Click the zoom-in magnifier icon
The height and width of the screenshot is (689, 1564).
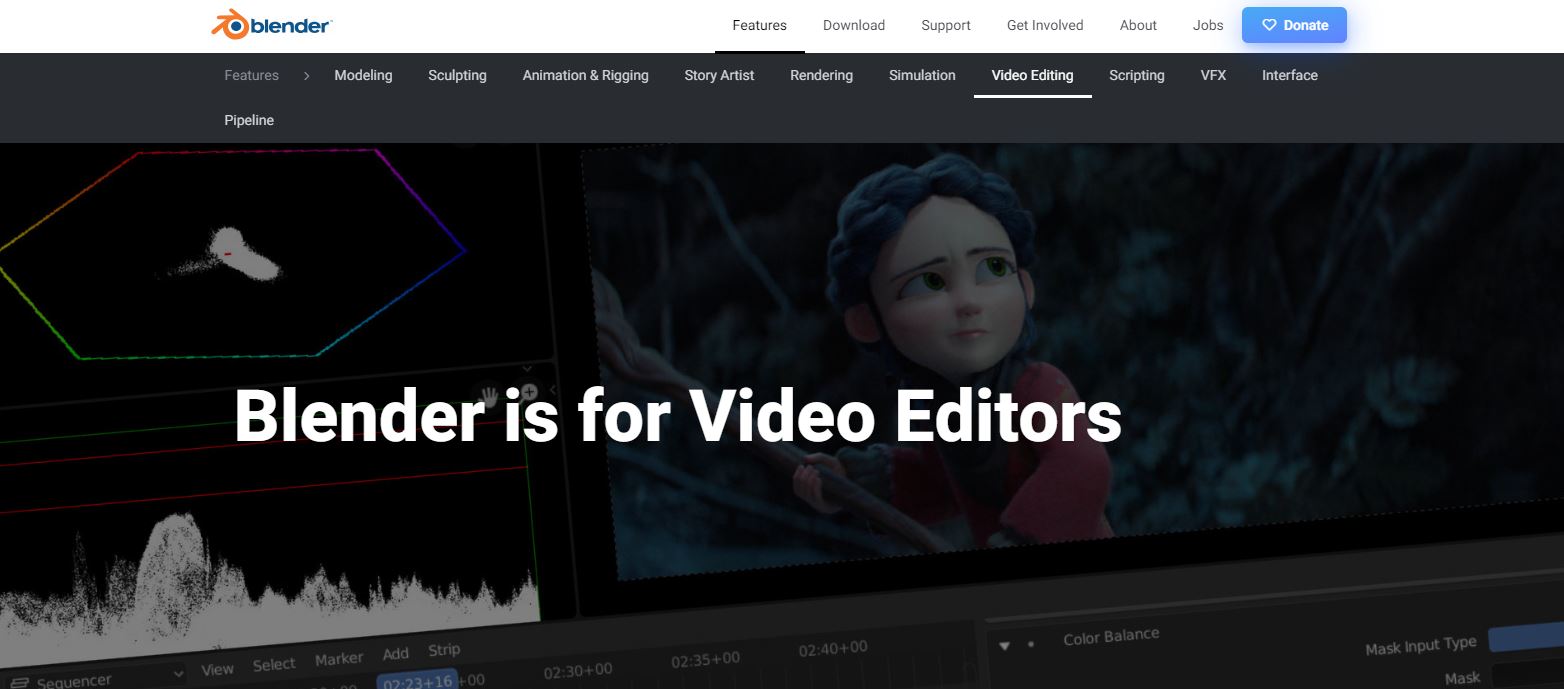tap(529, 391)
